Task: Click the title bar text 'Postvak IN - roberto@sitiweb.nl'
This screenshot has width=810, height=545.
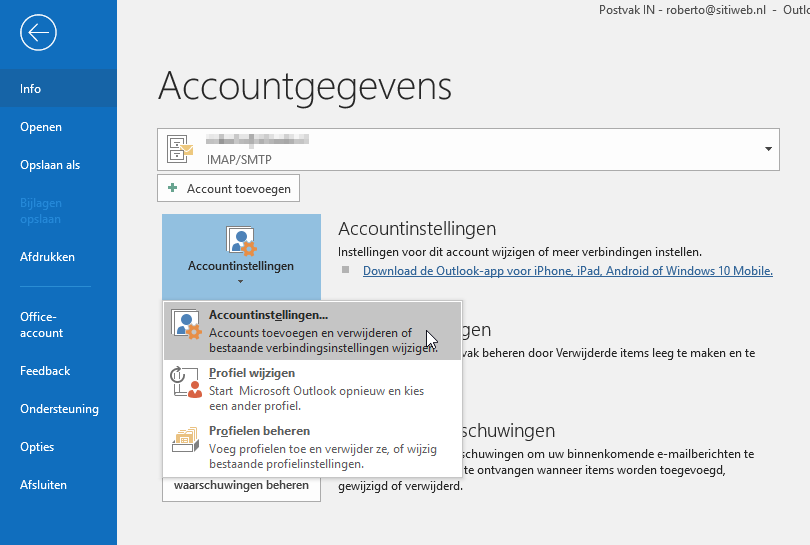Action: [682, 10]
